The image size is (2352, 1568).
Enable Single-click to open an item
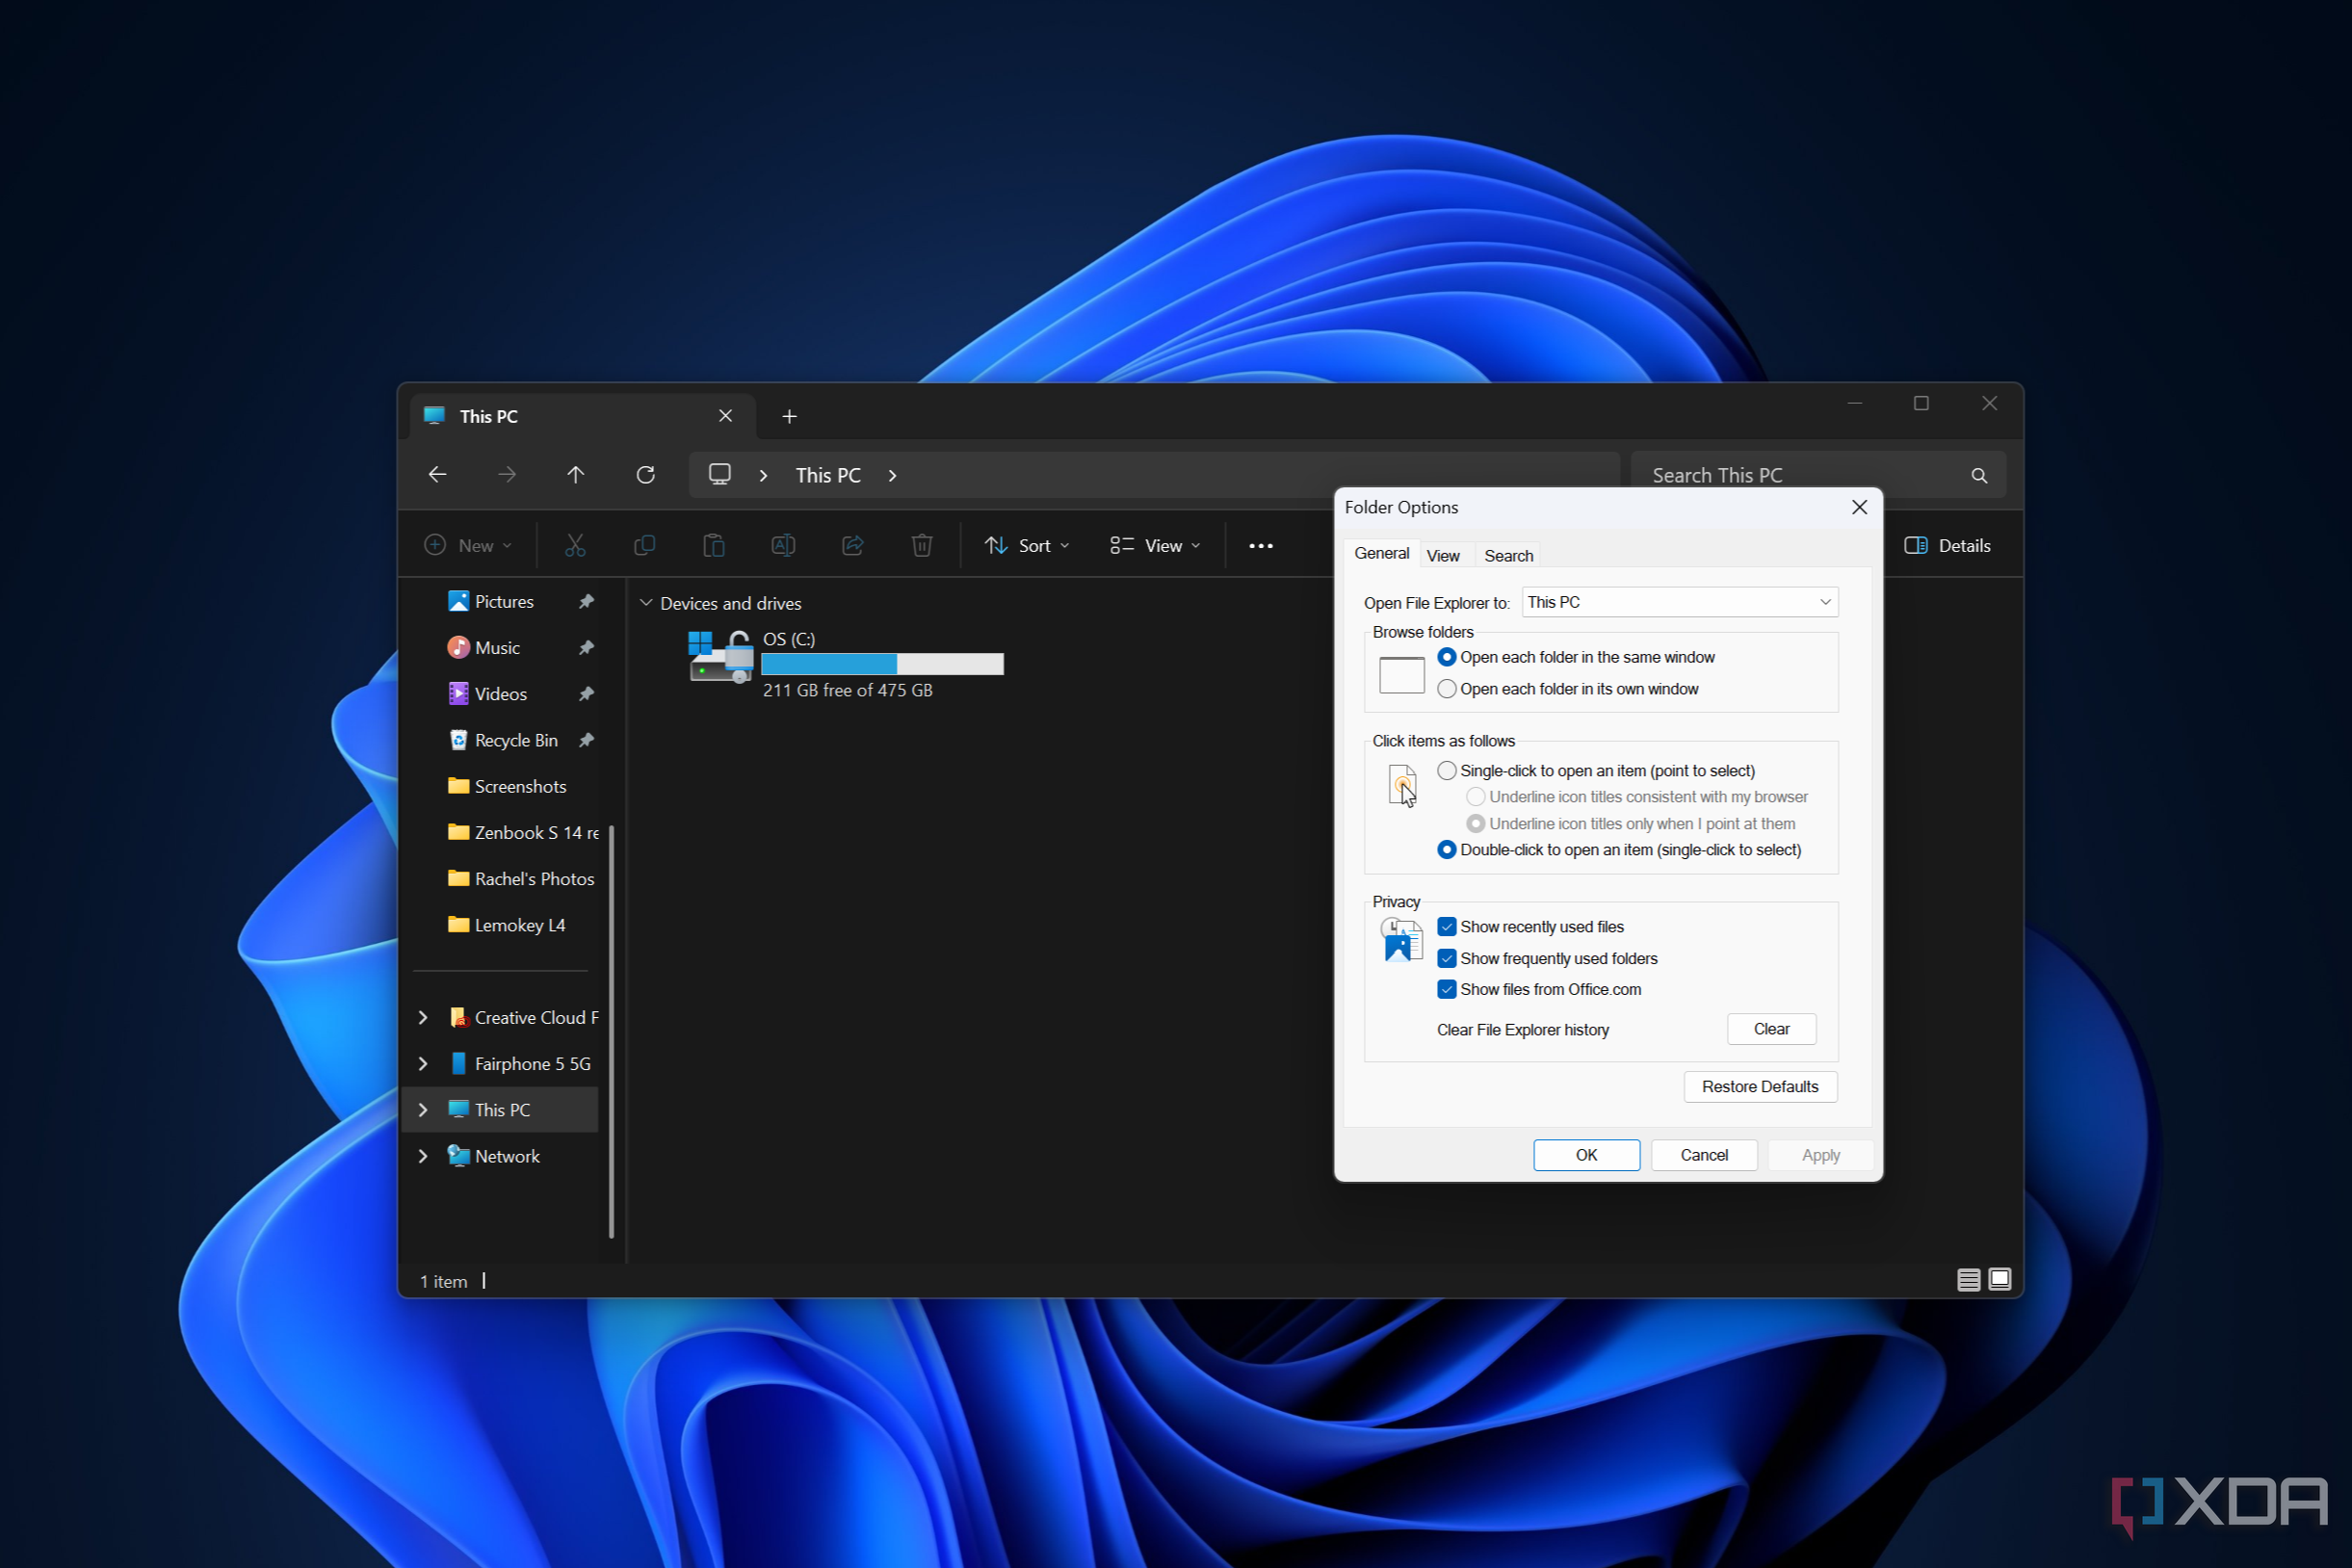tap(1446, 770)
